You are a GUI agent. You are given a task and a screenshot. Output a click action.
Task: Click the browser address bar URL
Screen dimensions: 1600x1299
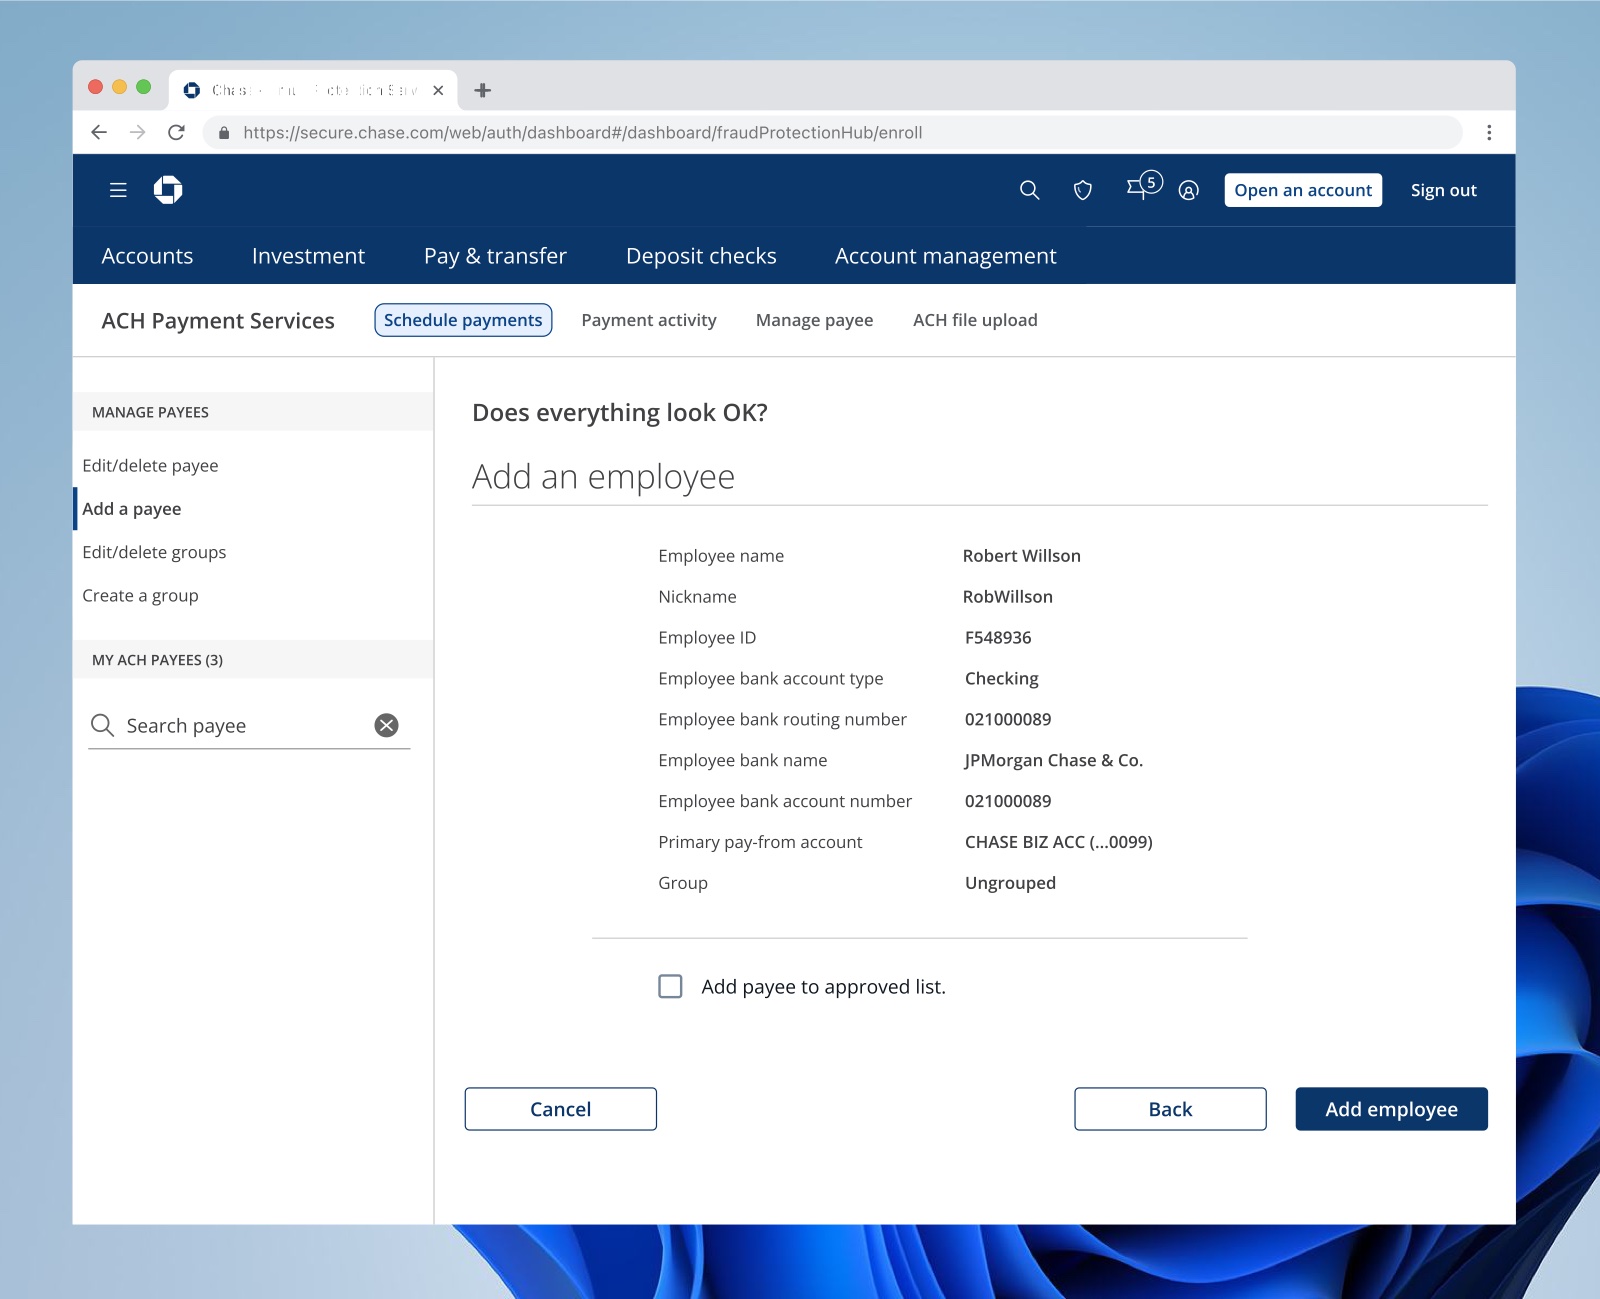coord(582,132)
